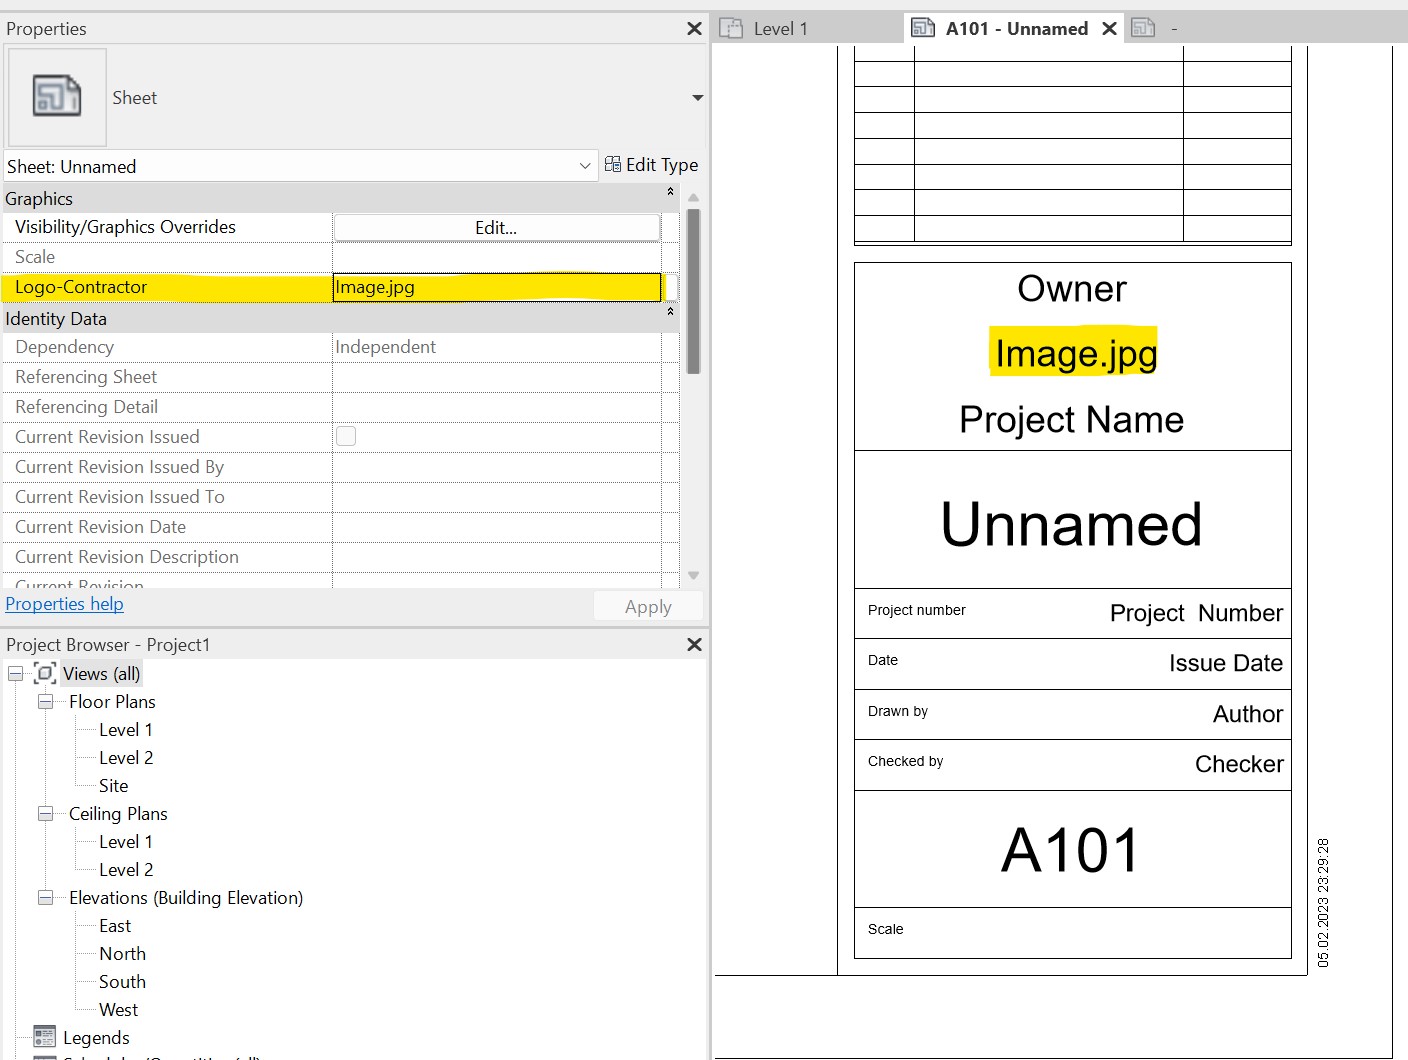Click the Views (all) icon

[x=45, y=673]
